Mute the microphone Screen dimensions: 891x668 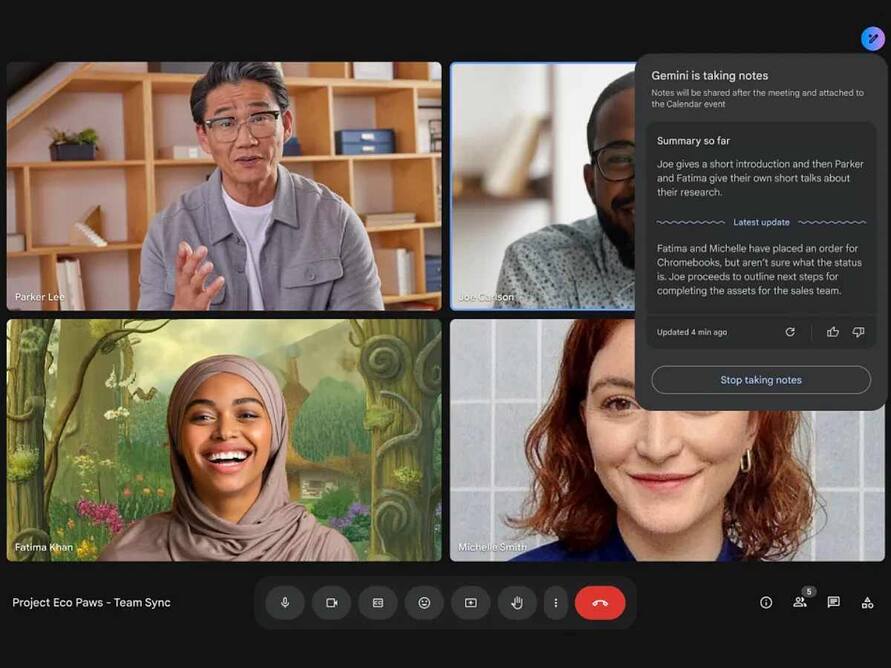(285, 603)
